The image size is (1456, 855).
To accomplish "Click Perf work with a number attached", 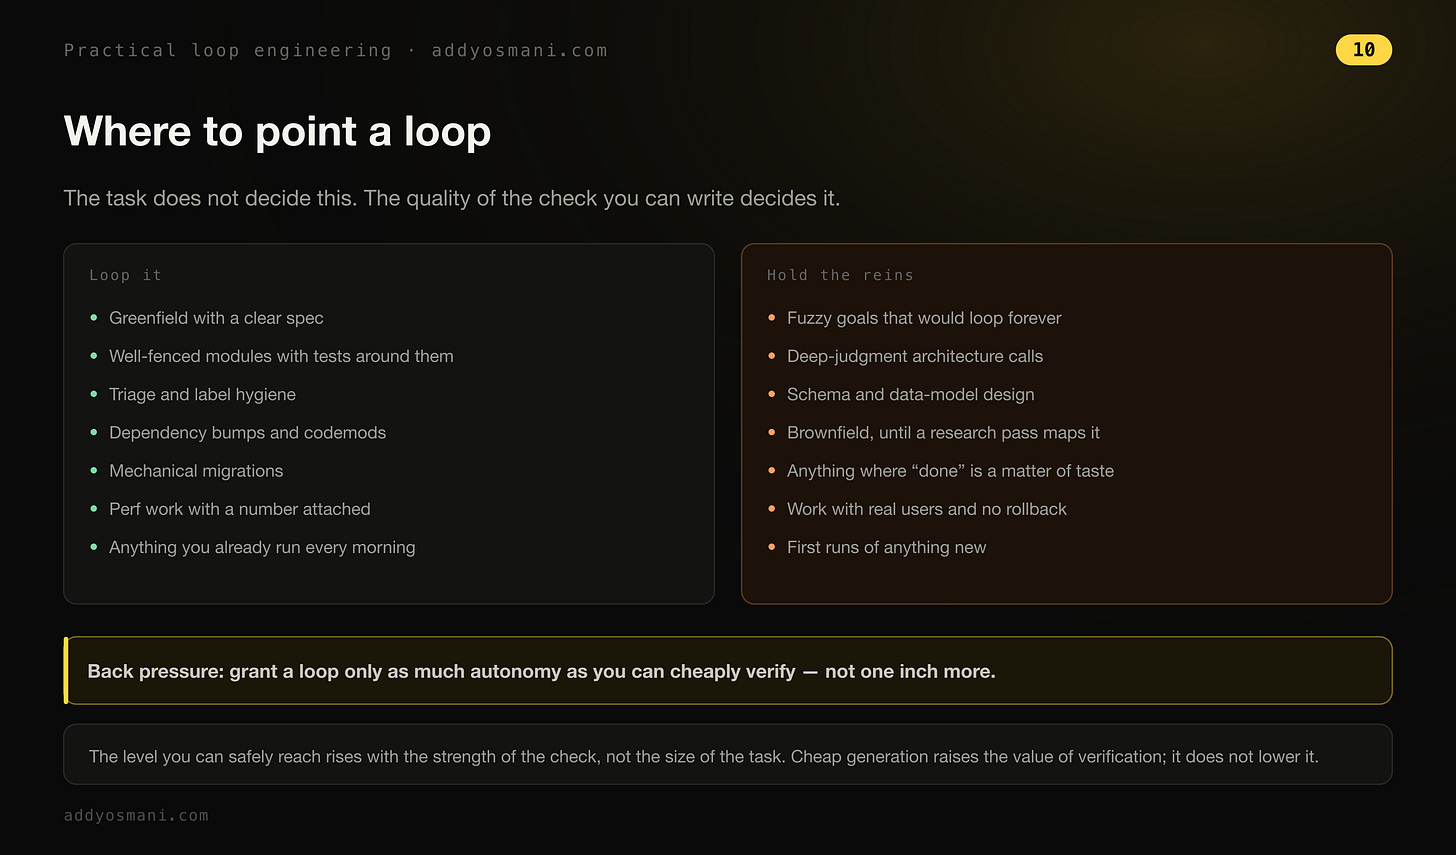I will coord(240,509).
